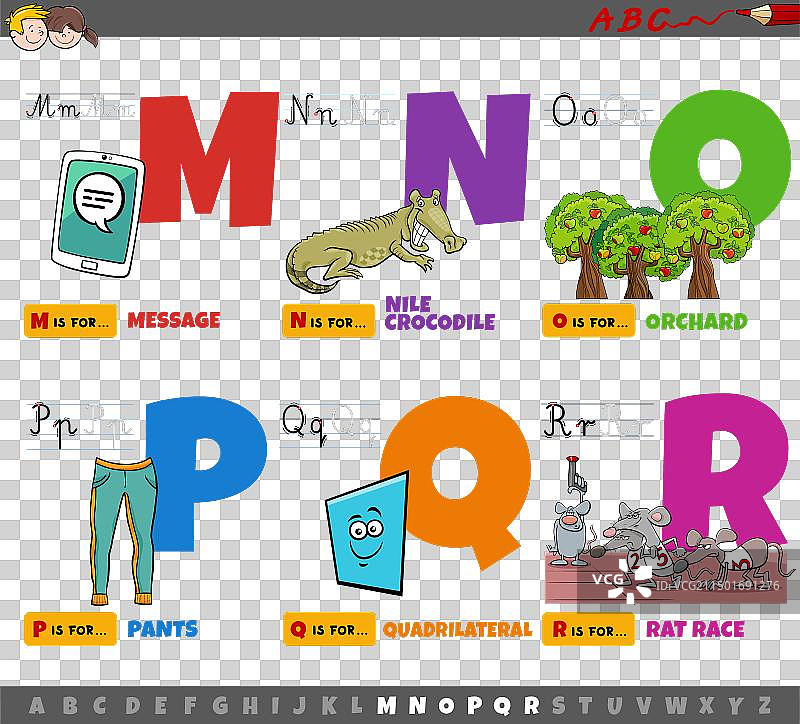This screenshot has height=724, width=800.
Task: Click the red word MESSAGE
Action: (173, 321)
